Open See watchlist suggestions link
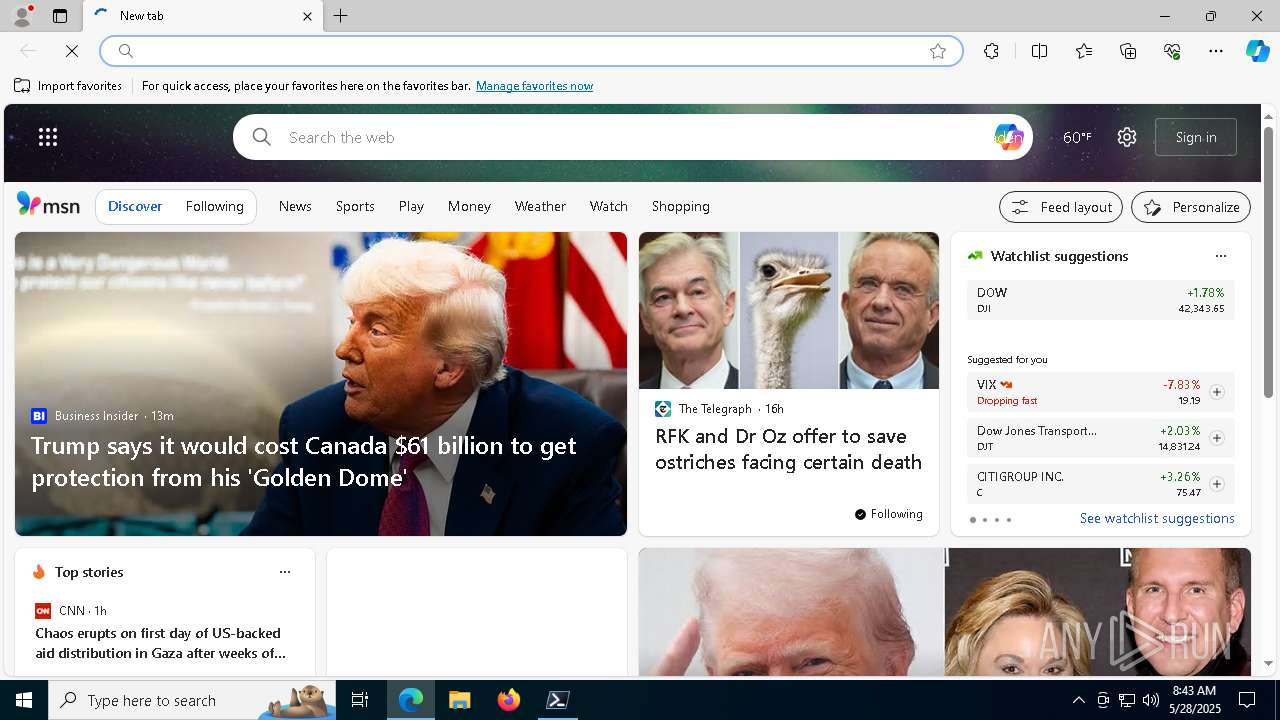This screenshot has width=1280, height=720. [x=1157, y=518]
